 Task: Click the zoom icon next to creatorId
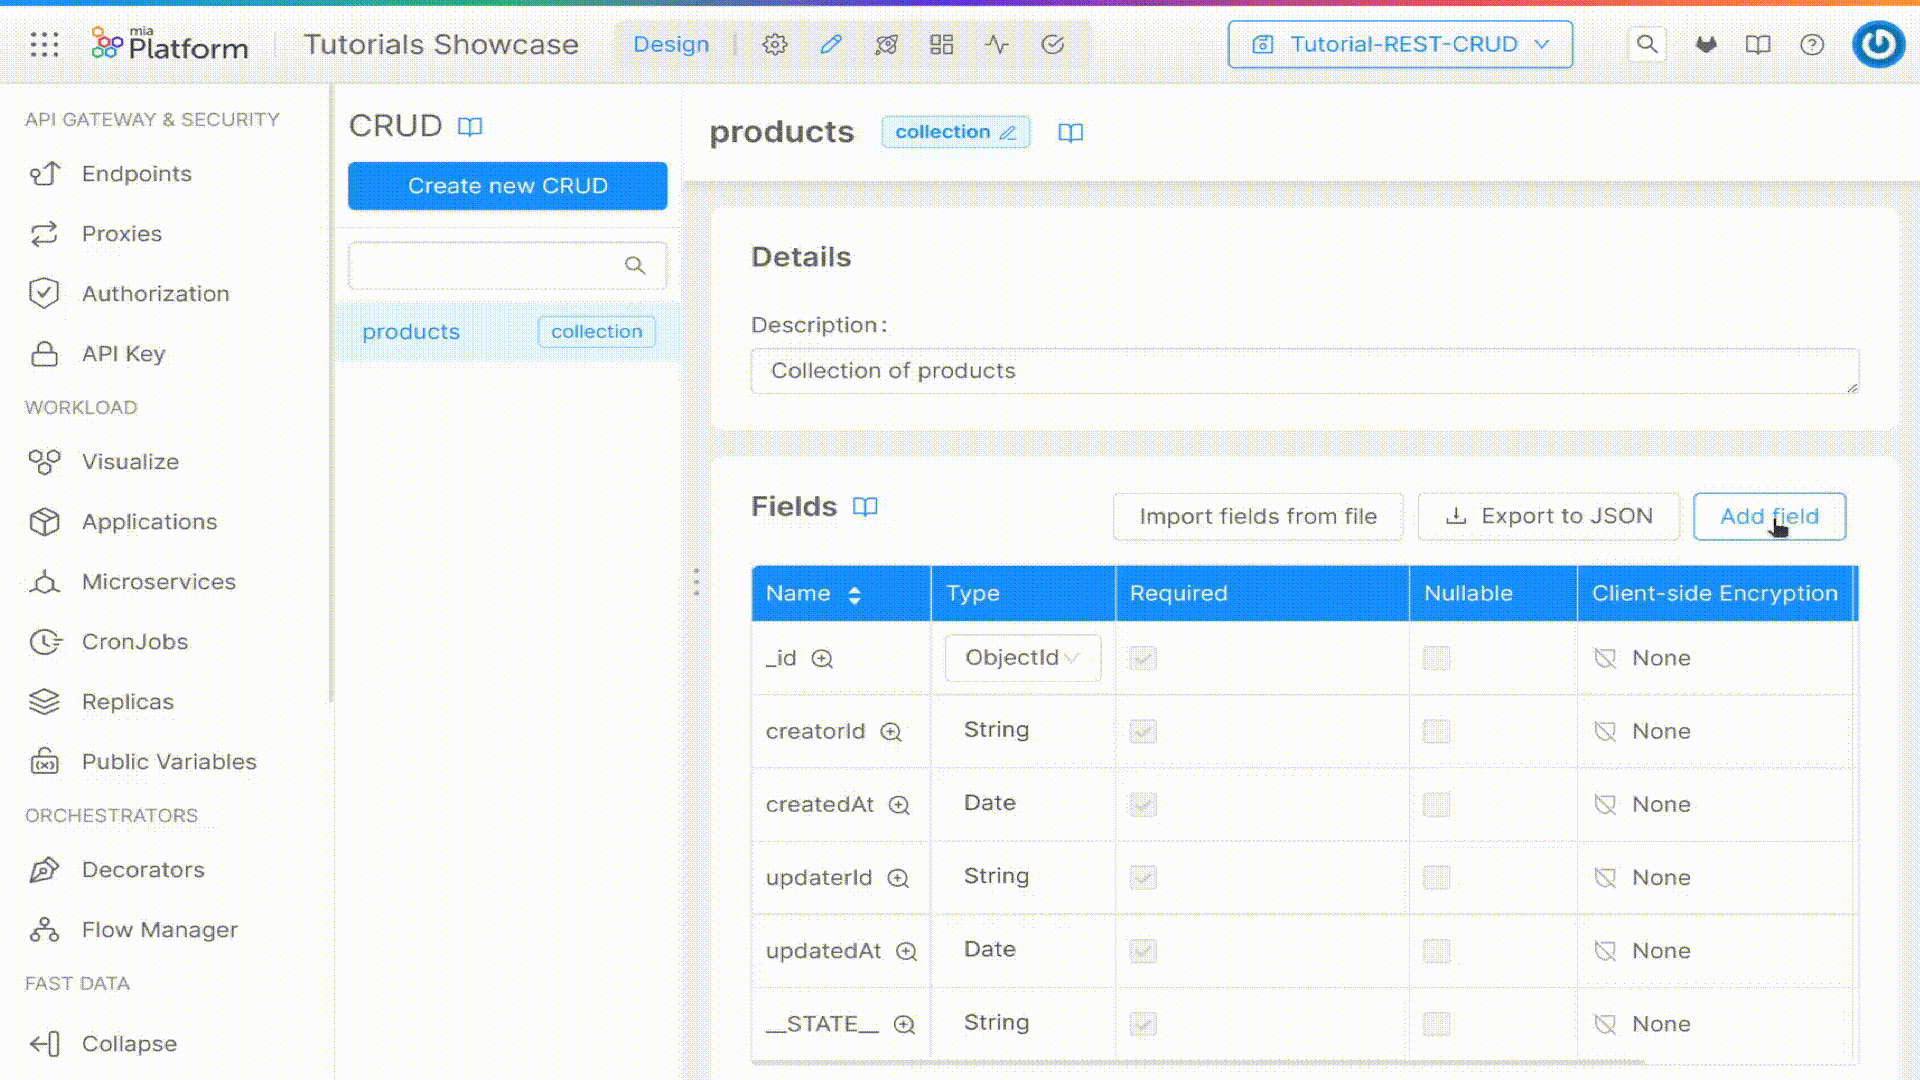[x=890, y=732]
